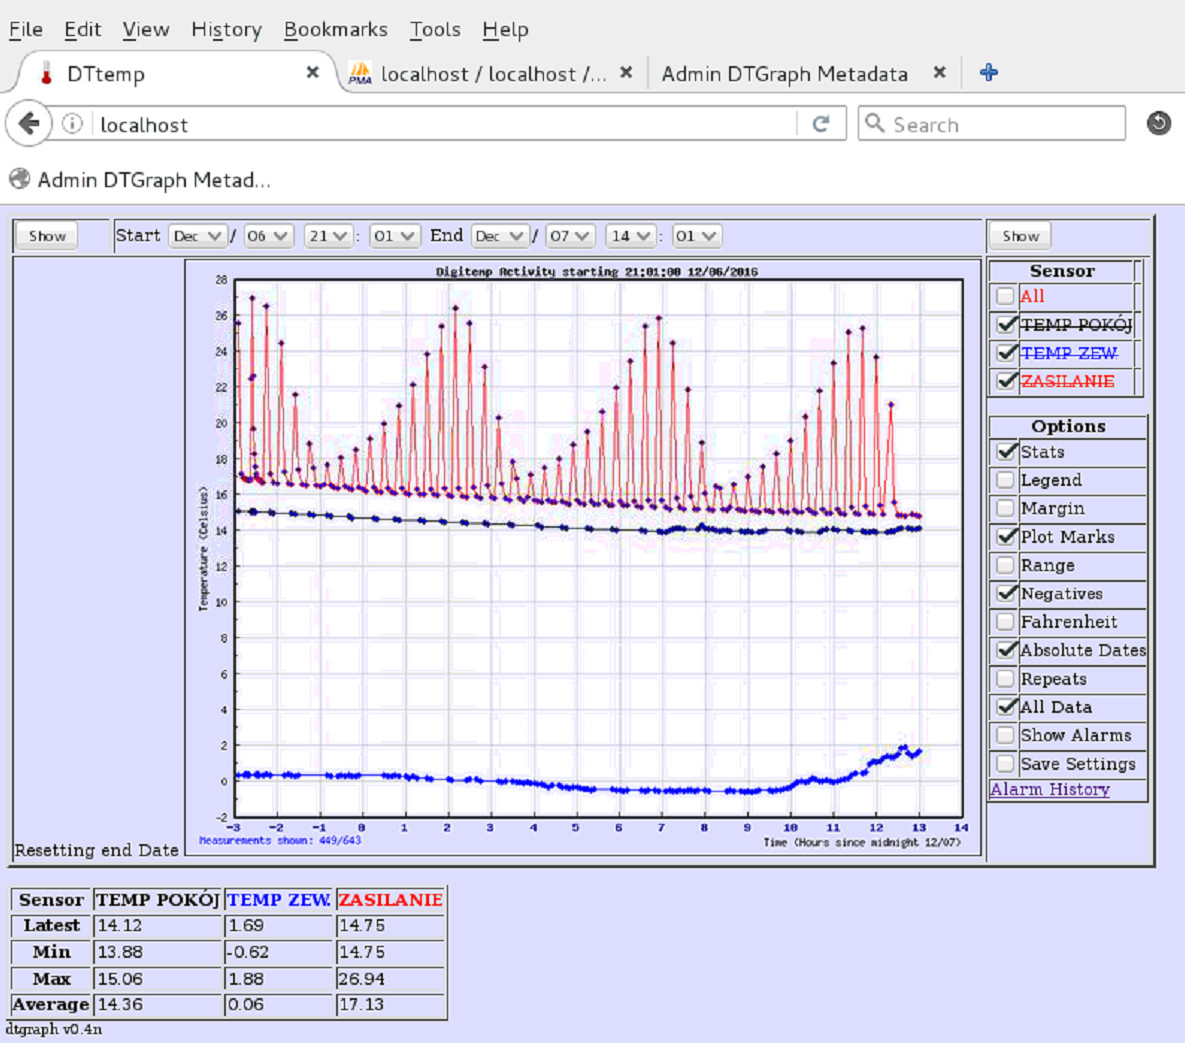
Task: Click the browser back arrow button
Action: (x=29, y=124)
